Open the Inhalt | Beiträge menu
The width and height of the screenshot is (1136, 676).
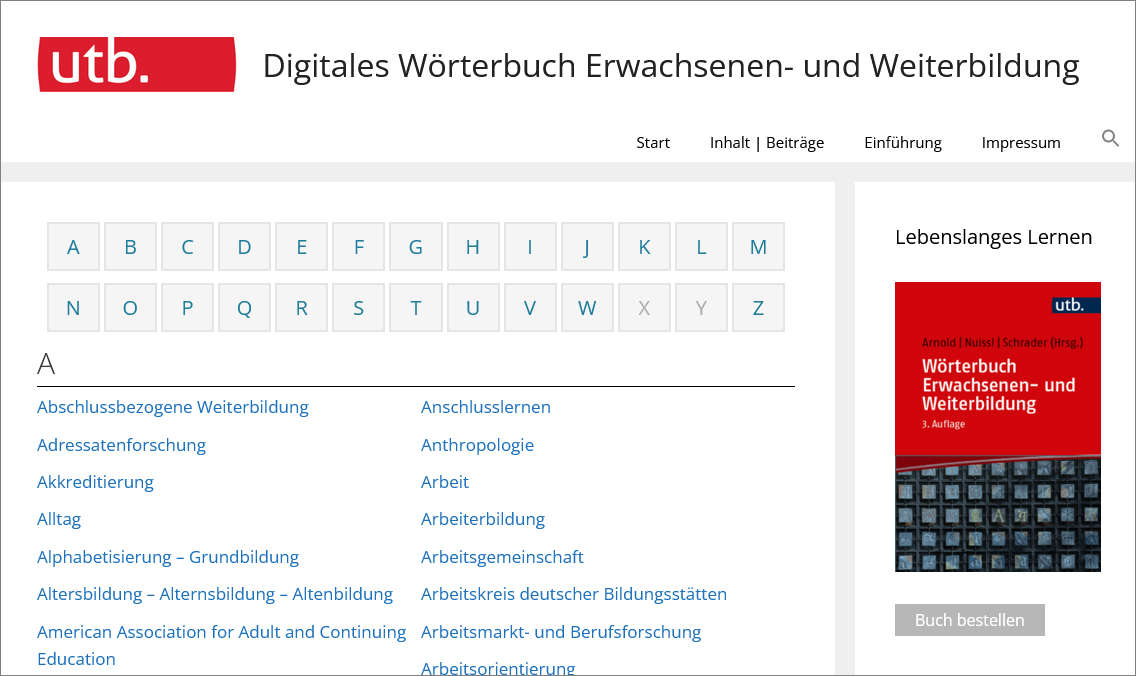(767, 143)
